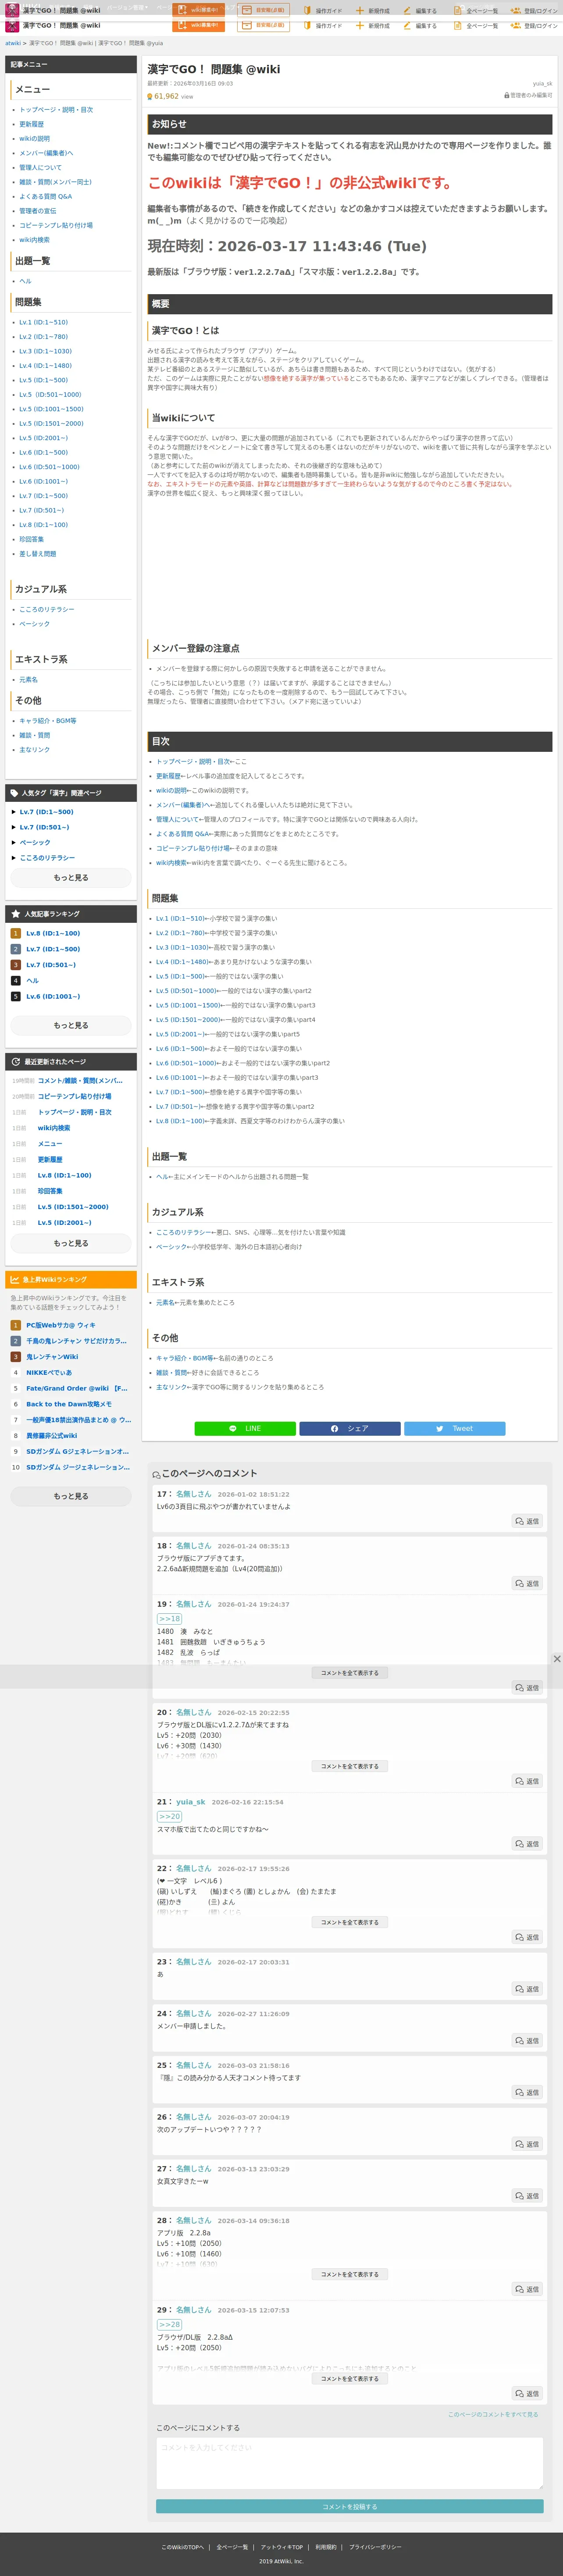Click the 返信 reply icon on comment 27
563x2576 pixels.
520,2196
